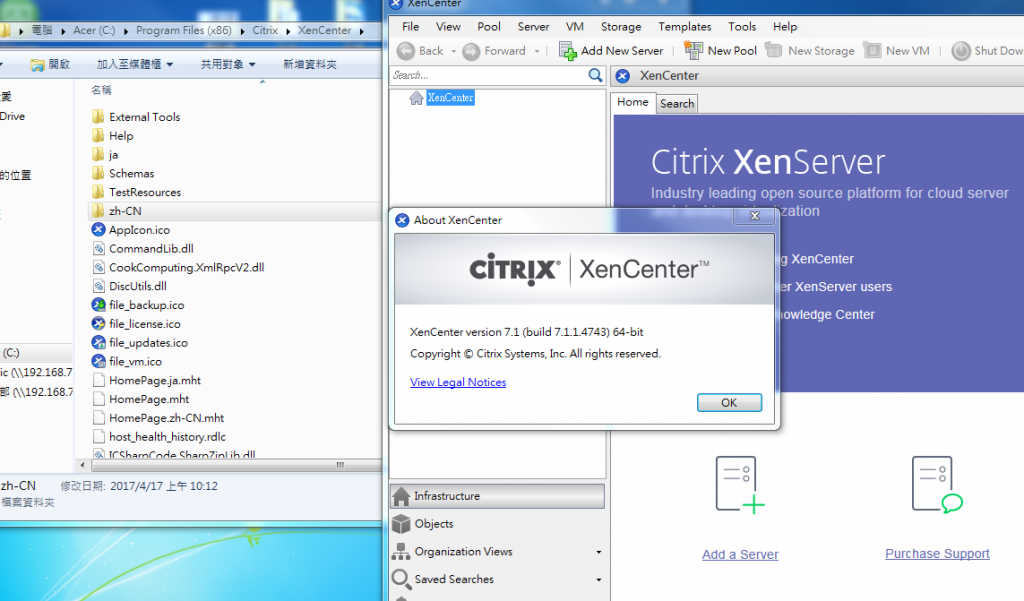The width and height of the screenshot is (1024, 601).
Task: Open View Legal Notices link
Action: pyautogui.click(x=458, y=382)
